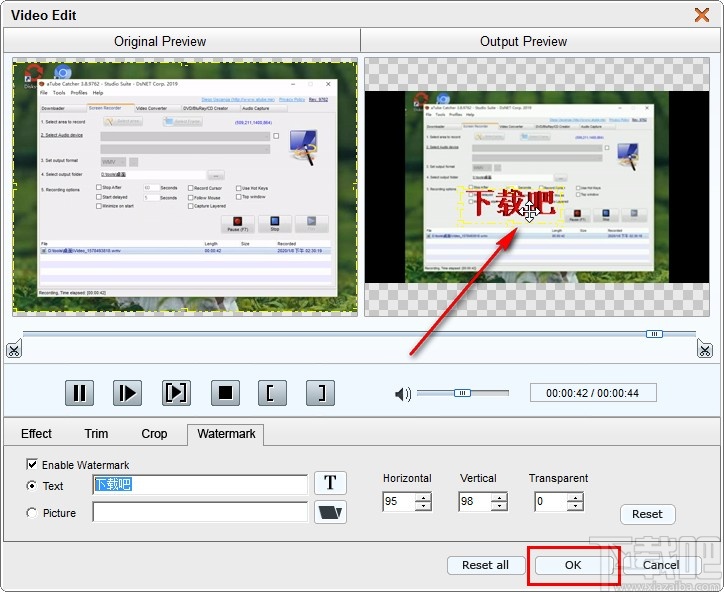Click the Pause playback button
Viewport: 724px width, 592px height.
click(79, 393)
